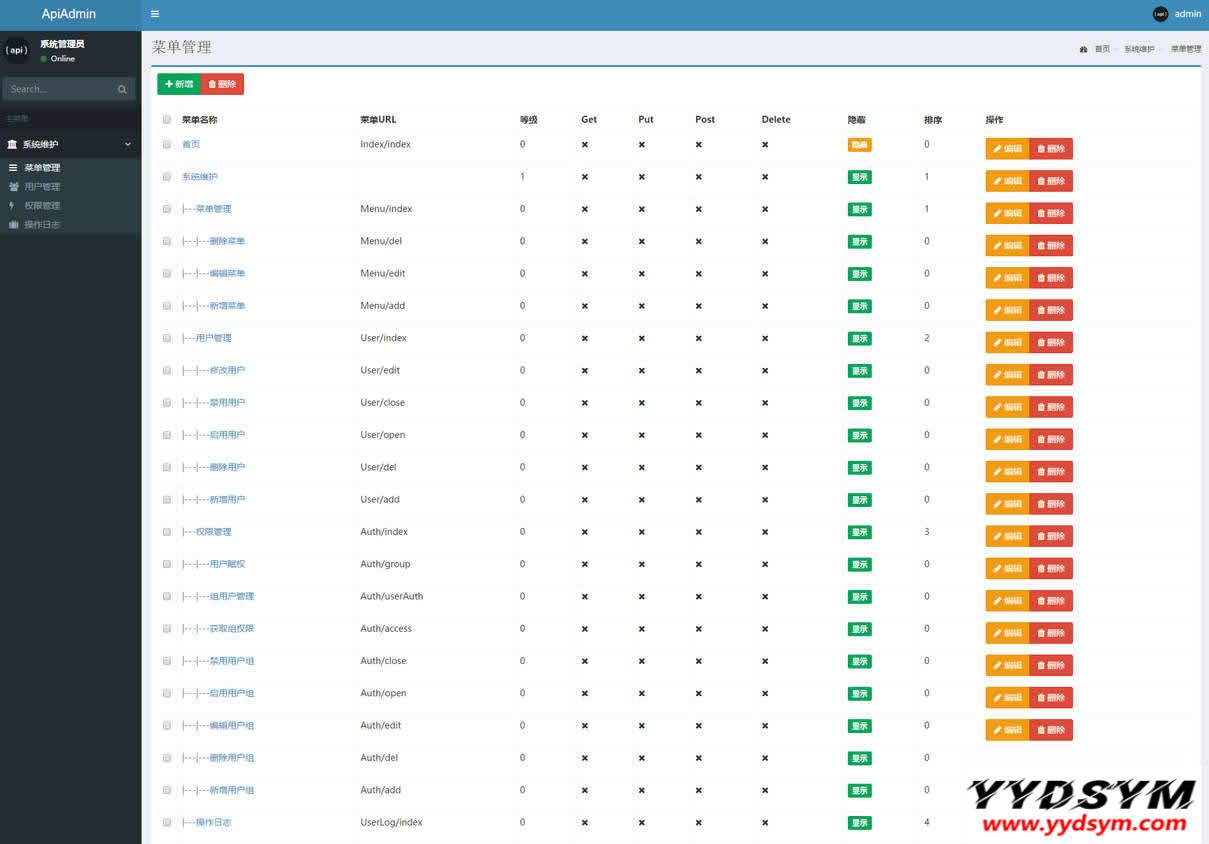
Task: Click the sidebar Search input field
Action: click(60, 90)
